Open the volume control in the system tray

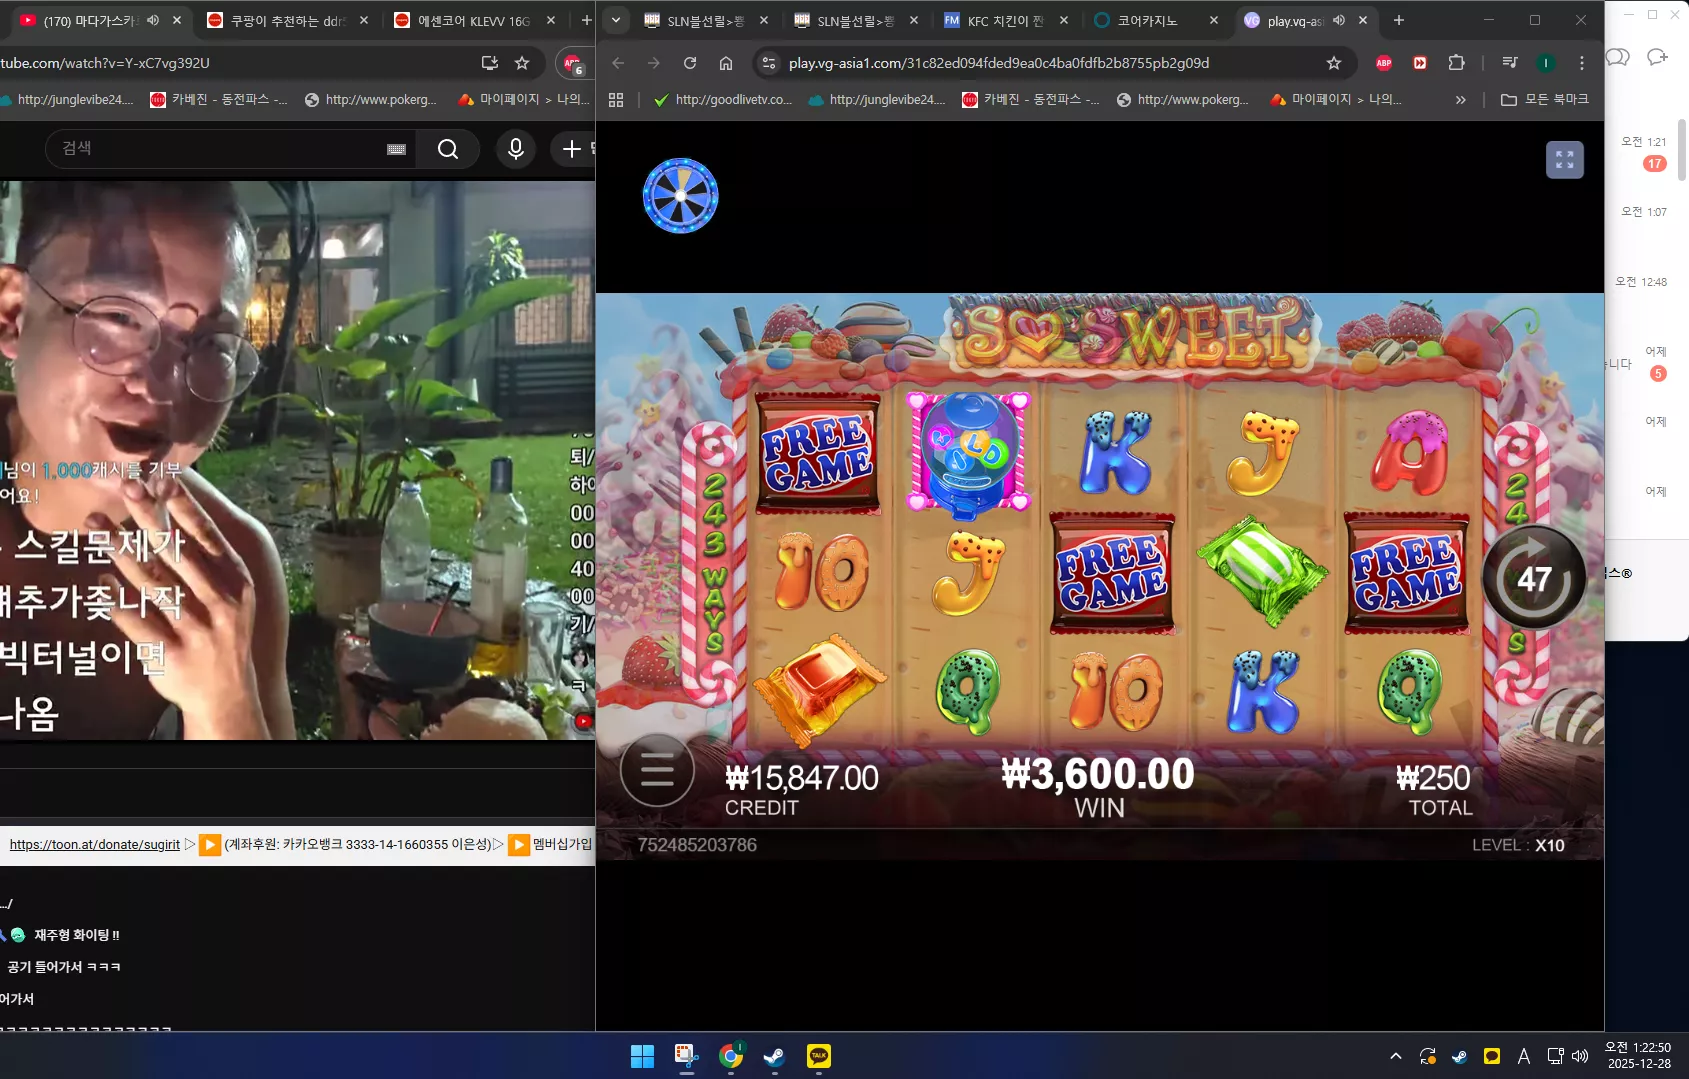pyautogui.click(x=1580, y=1056)
